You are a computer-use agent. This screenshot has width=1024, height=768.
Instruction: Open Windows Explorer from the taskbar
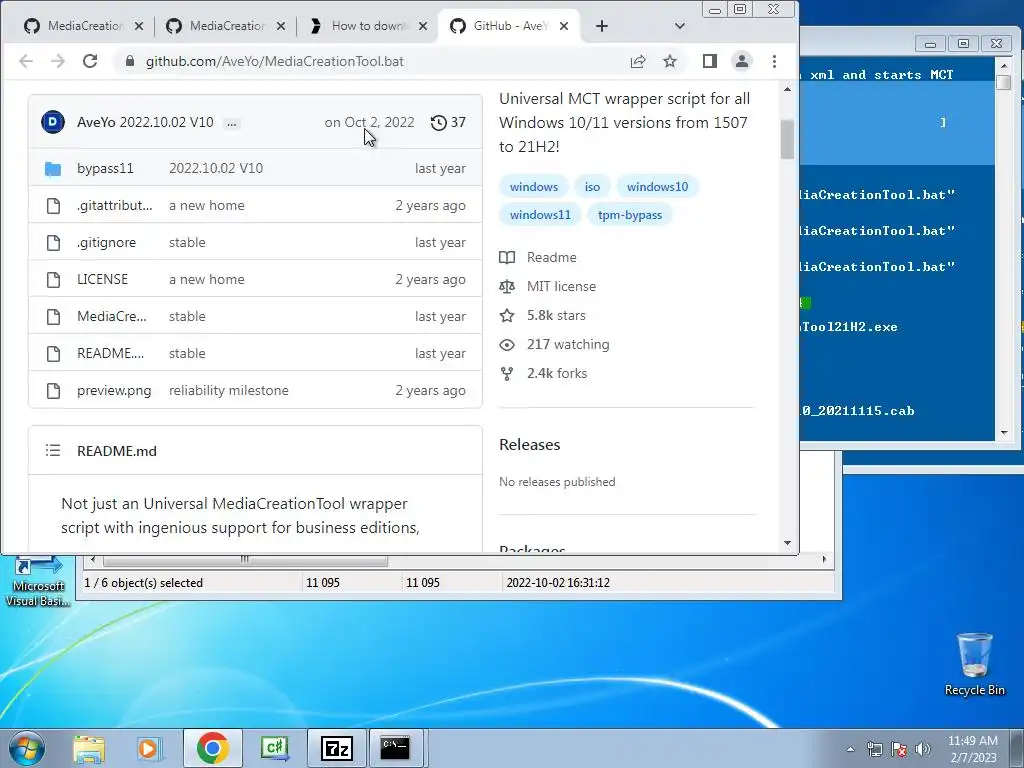(x=89, y=748)
